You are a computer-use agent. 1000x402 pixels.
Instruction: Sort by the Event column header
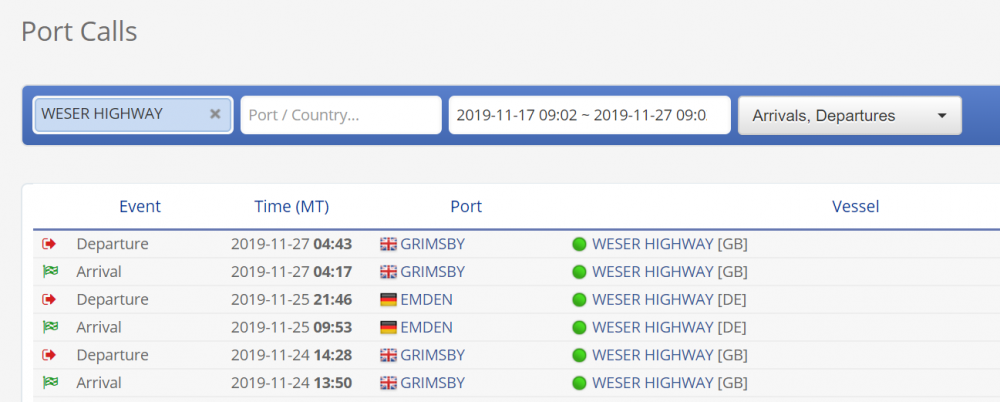[140, 207]
